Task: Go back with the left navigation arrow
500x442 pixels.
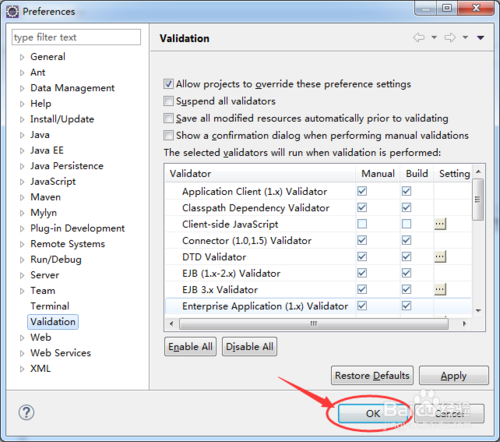Action: click(x=419, y=37)
